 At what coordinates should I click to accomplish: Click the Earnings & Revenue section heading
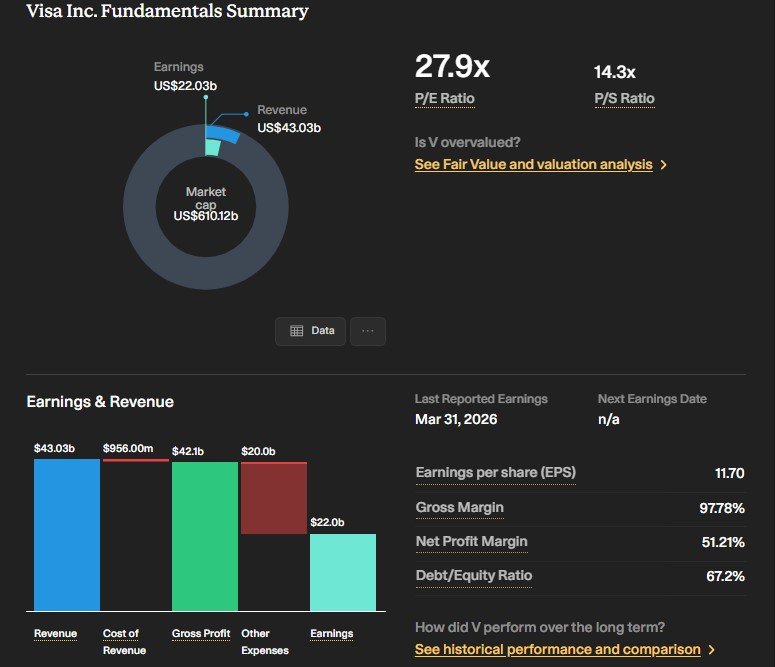(100, 401)
